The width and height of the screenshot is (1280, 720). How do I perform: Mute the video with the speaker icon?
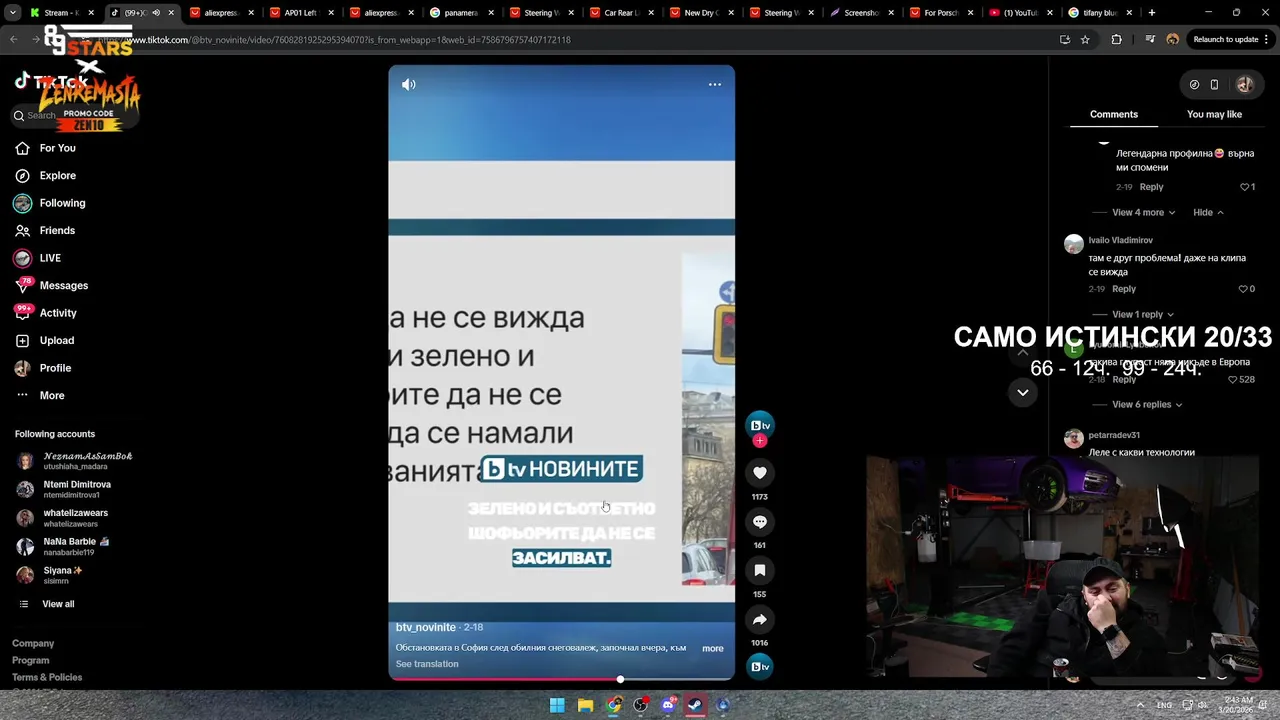(409, 85)
